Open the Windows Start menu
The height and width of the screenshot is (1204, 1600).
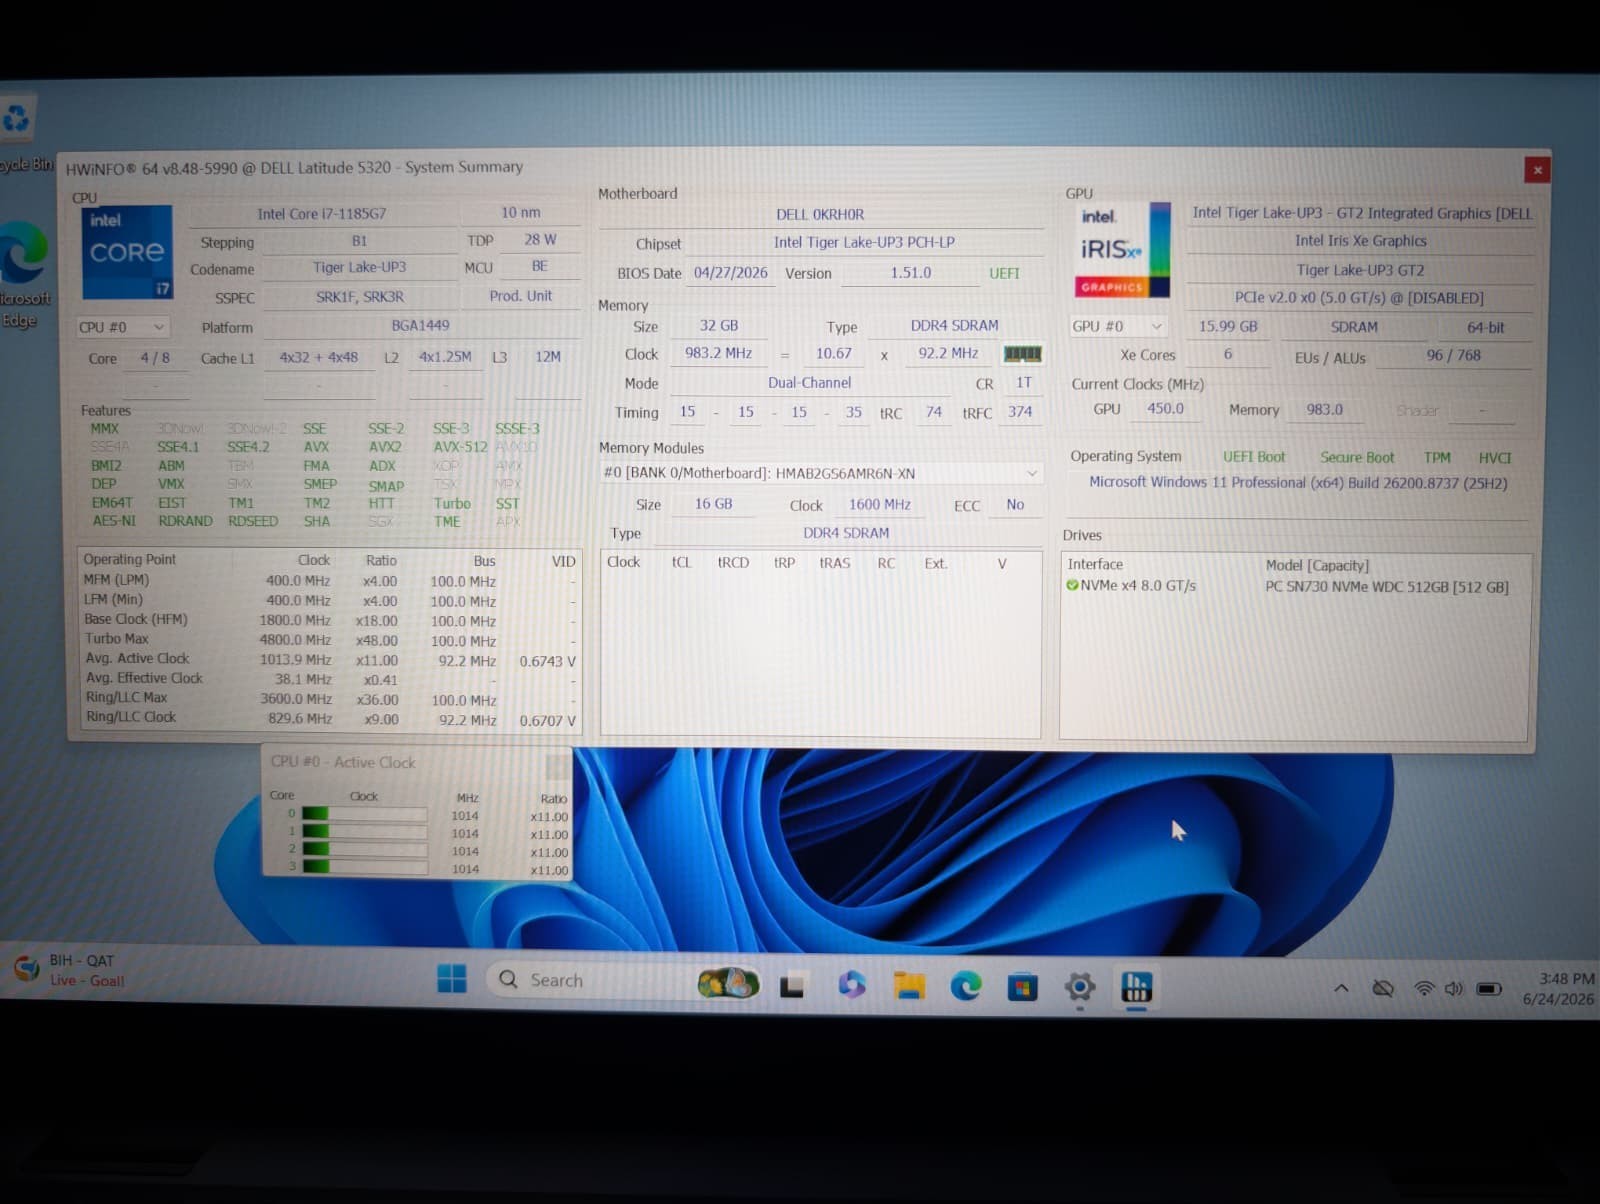coord(452,979)
